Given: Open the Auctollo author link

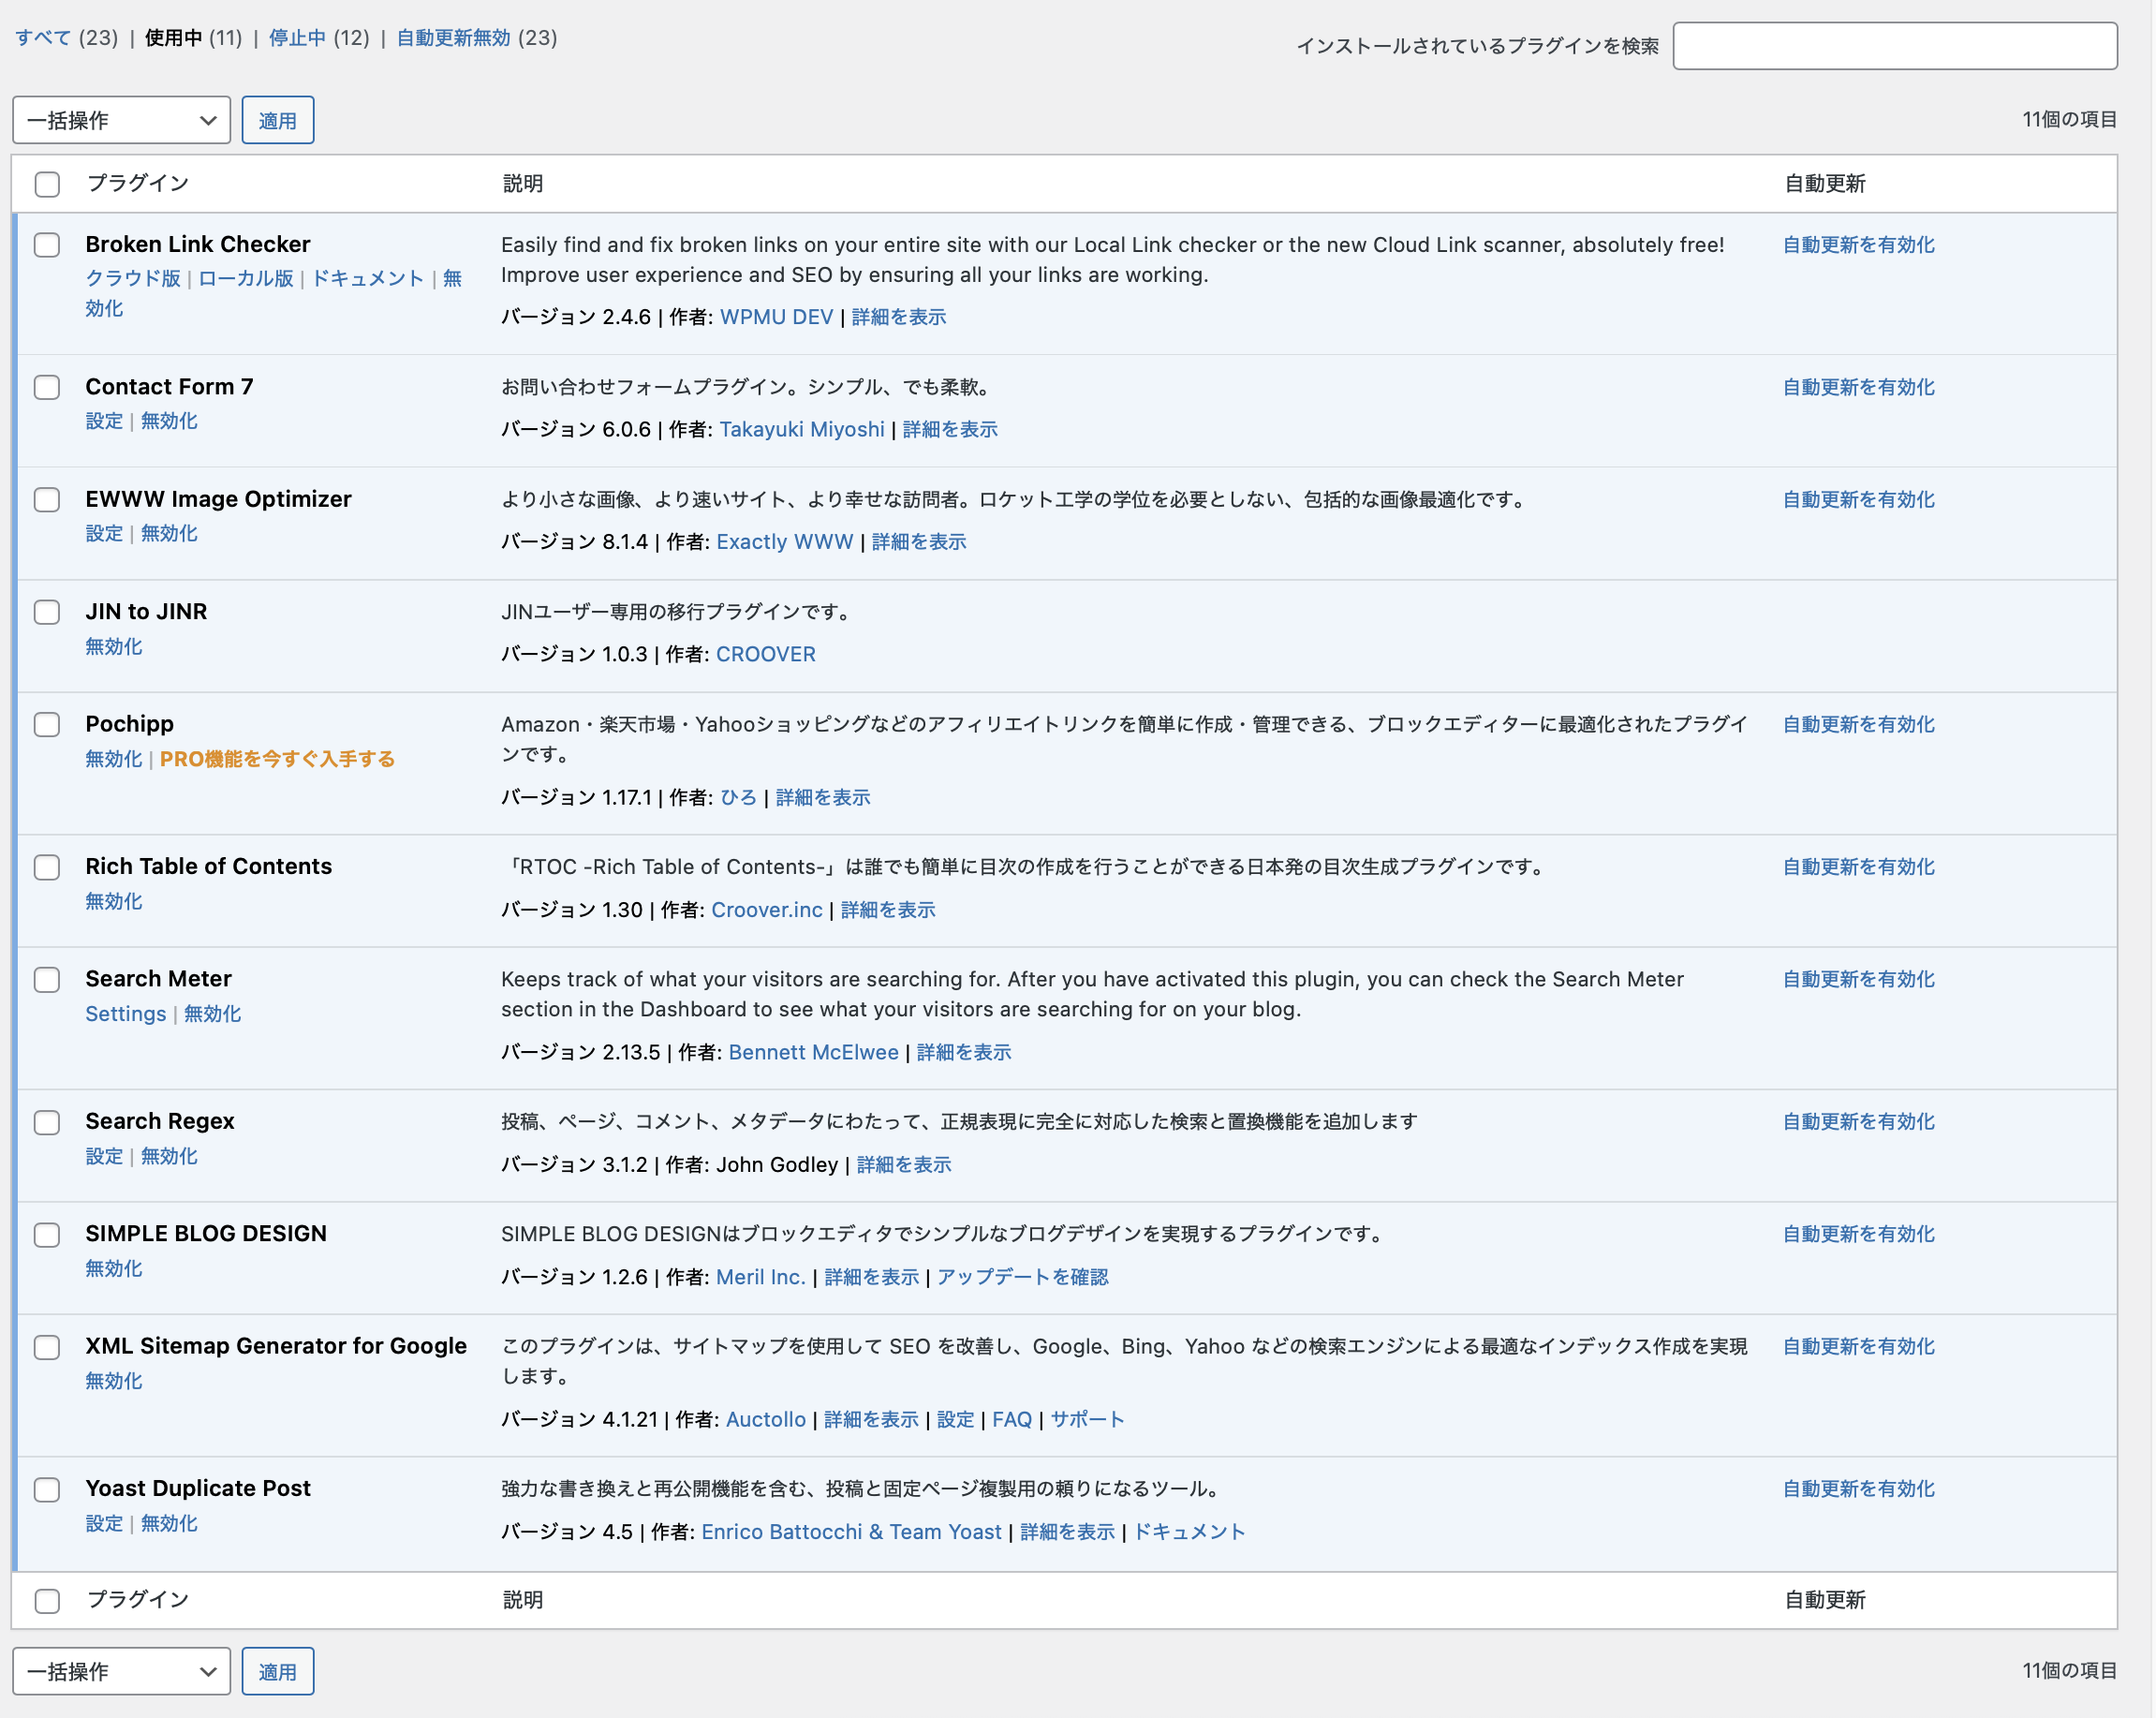Looking at the screenshot, I should [x=766, y=1419].
